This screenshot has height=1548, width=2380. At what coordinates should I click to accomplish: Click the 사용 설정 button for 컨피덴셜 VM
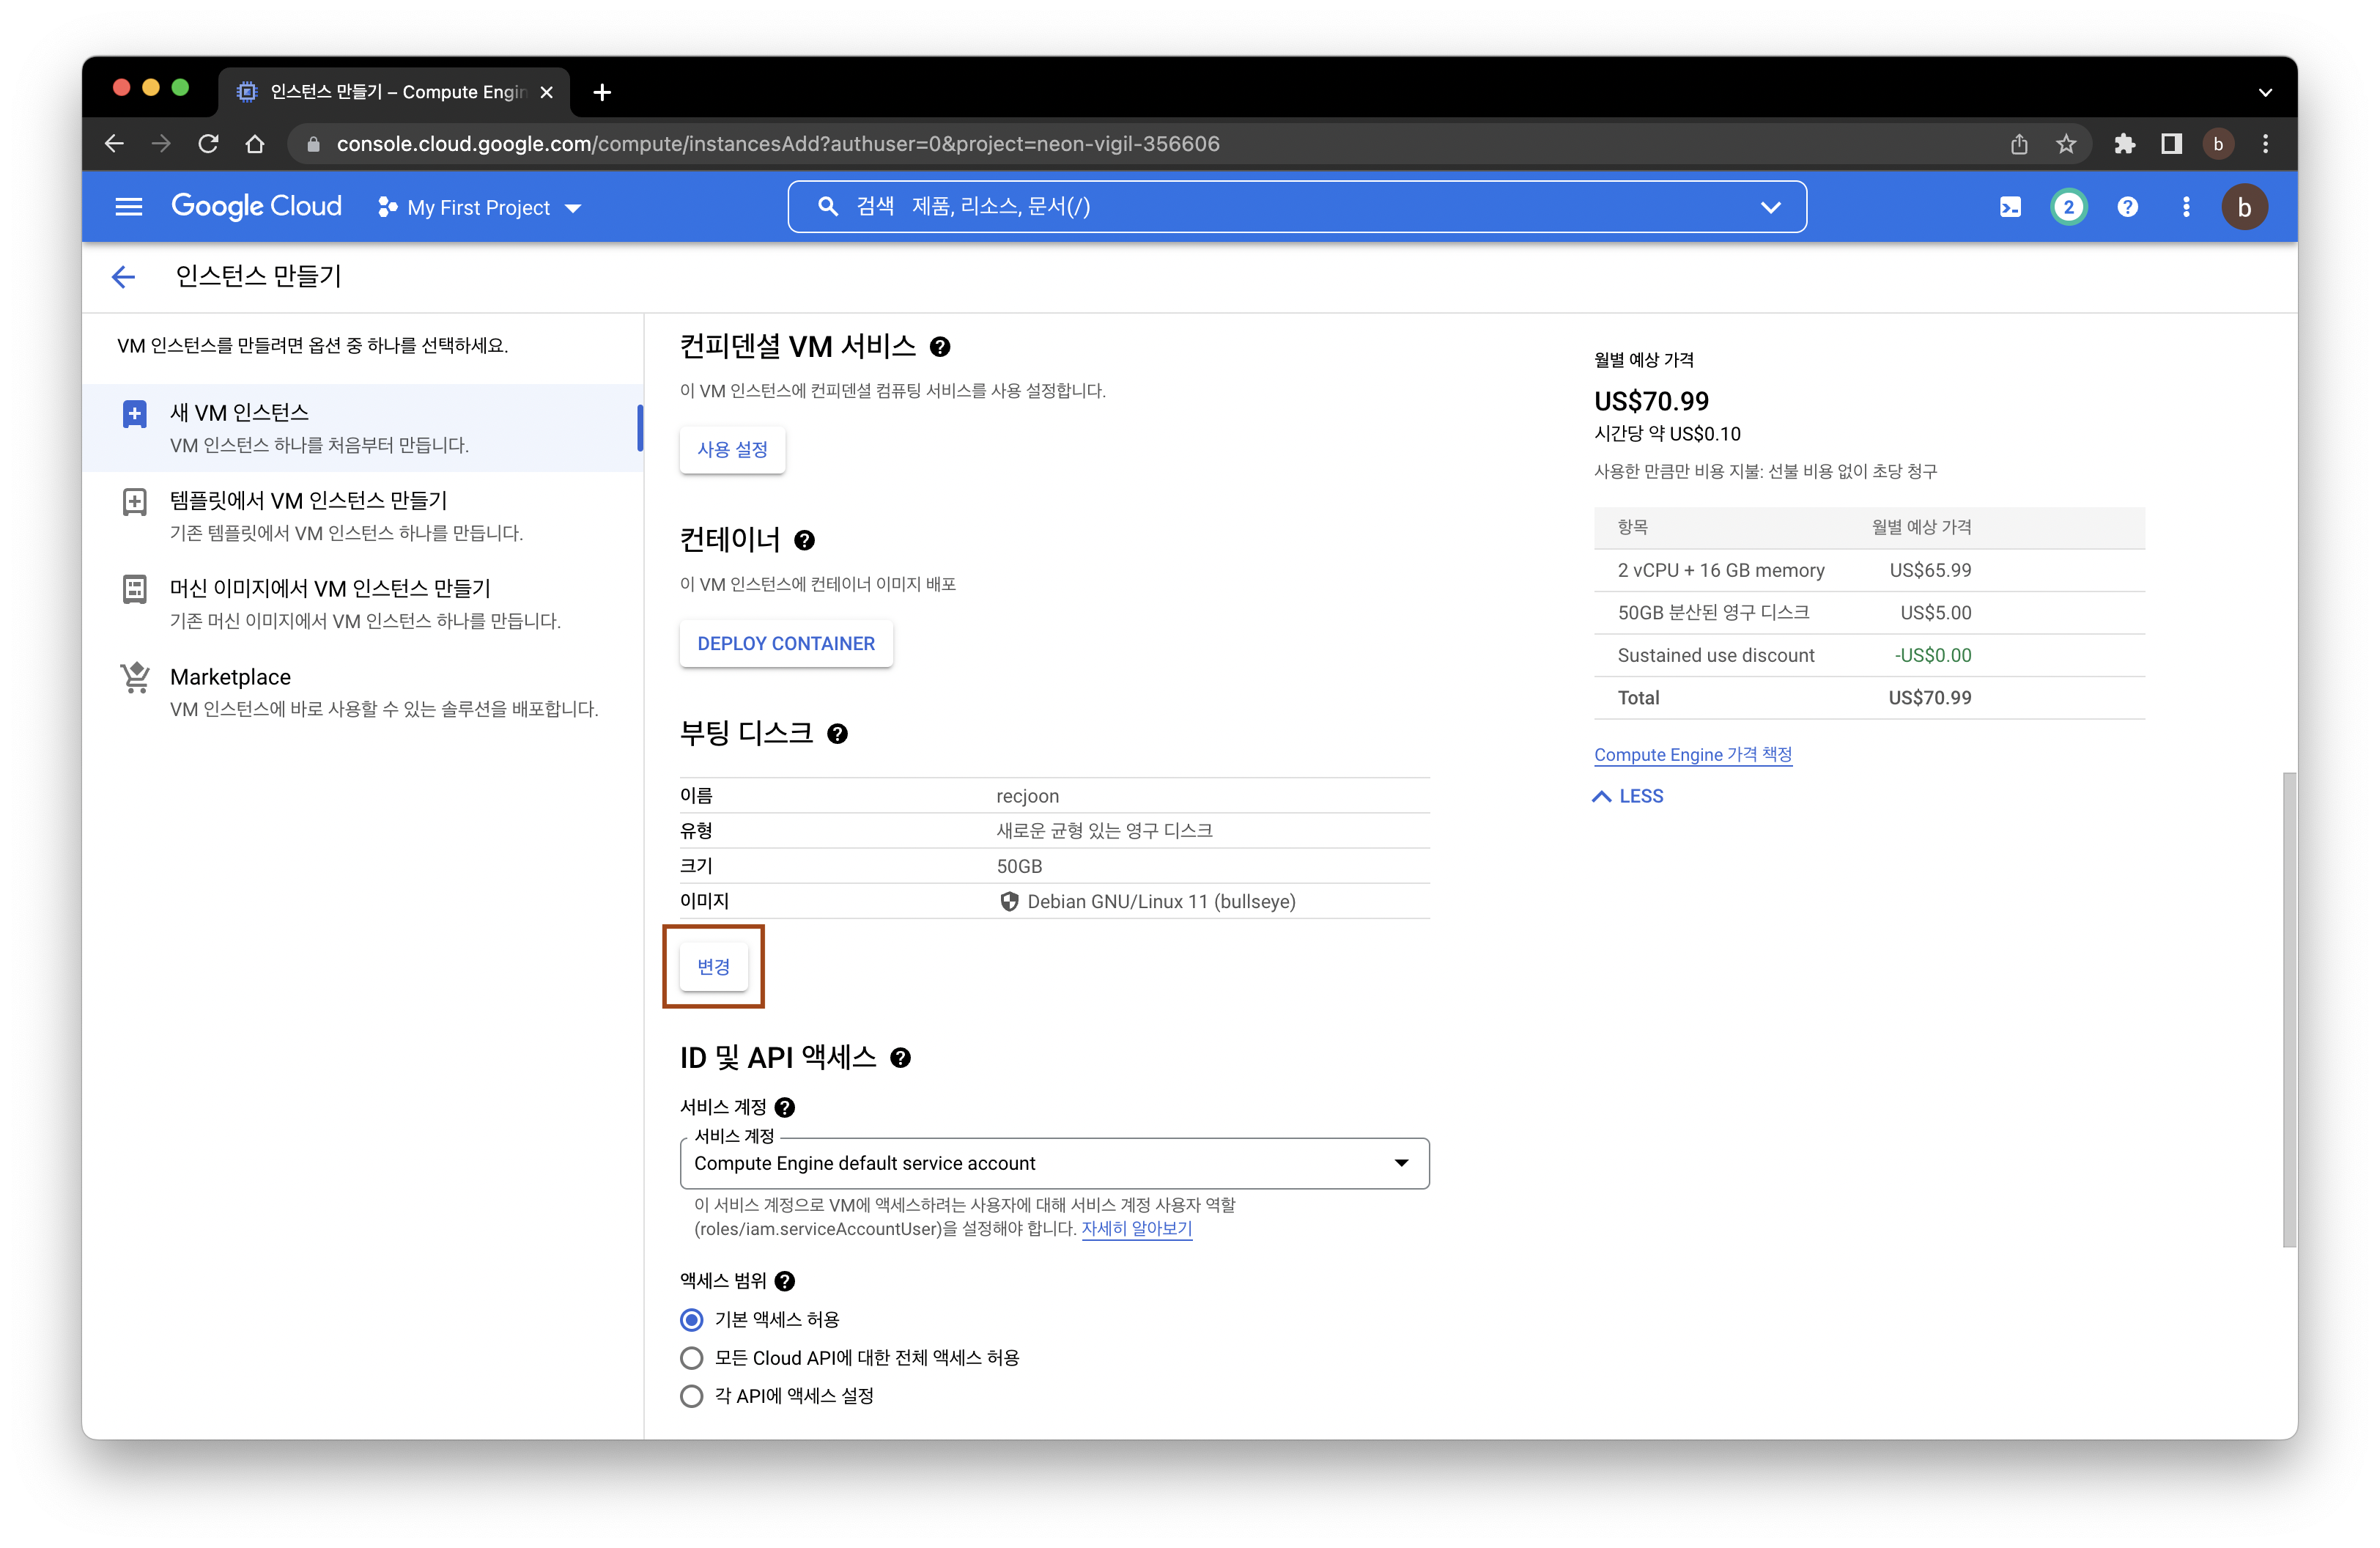[x=731, y=449]
